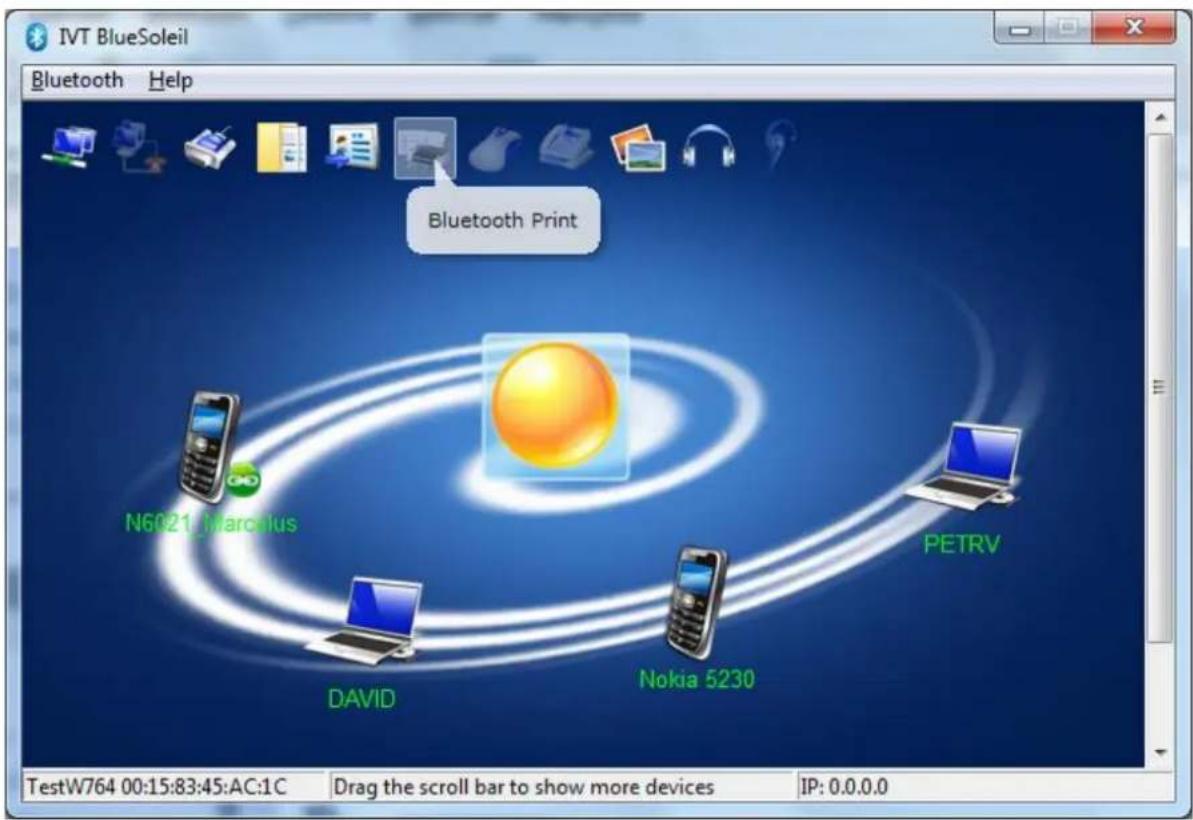The width and height of the screenshot is (1193, 820).
Task: Click the Bluetooth Object Push icon
Action: coord(352,146)
